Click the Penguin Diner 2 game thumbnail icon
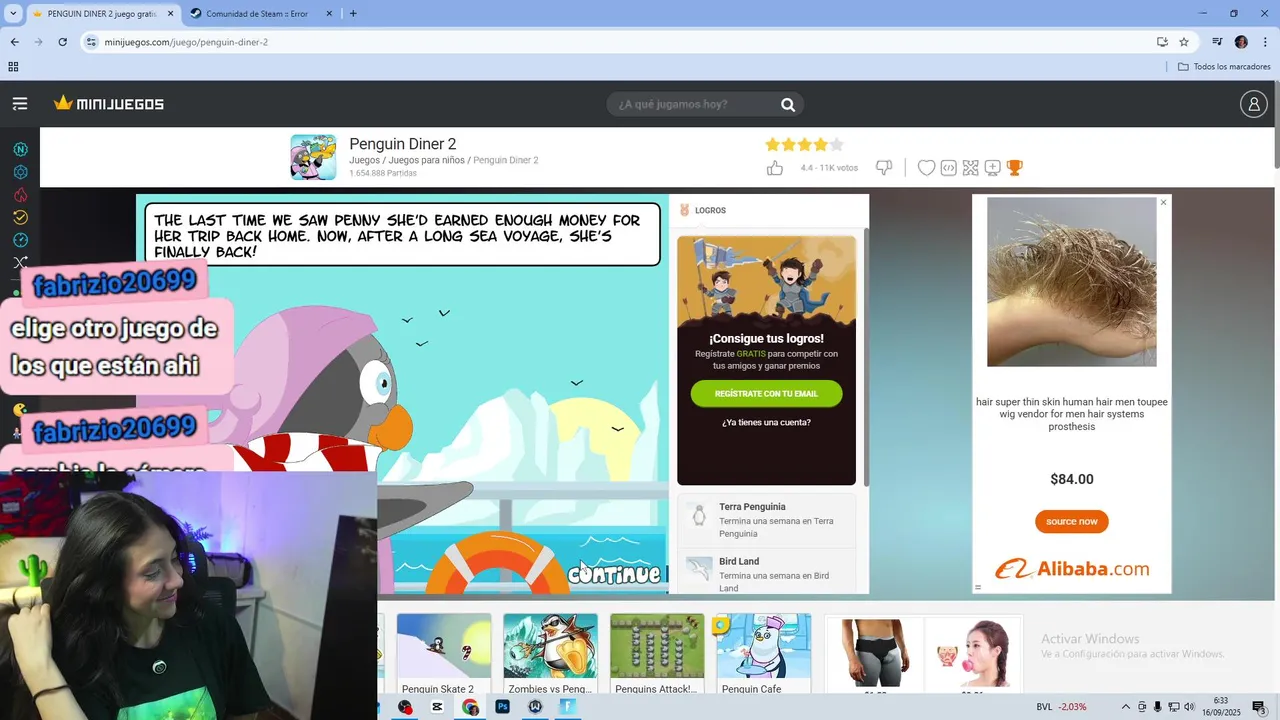The height and width of the screenshot is (720, 1280). 313,157
